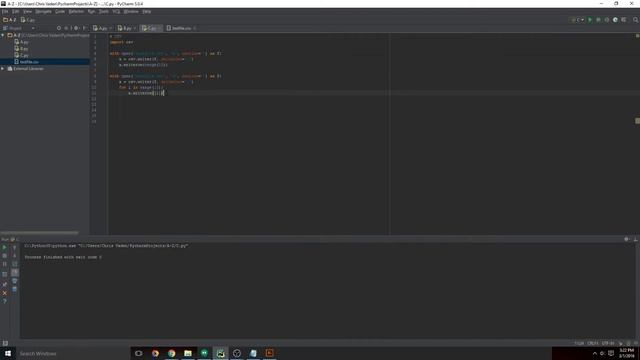
Task: Click the yellow warning marker in editor stripe
Action: pyautogui.click(x=638, y=121)
